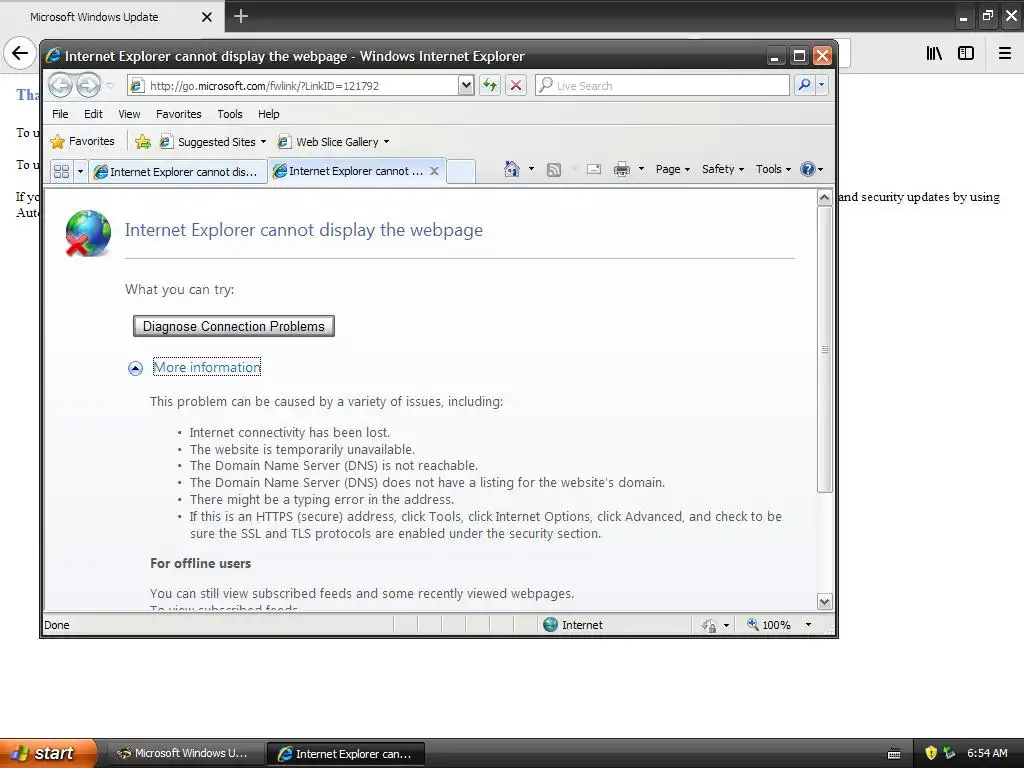1024x768 pixels.
Task: Click the security shield icon in system tray
Action: pos(931,753)
